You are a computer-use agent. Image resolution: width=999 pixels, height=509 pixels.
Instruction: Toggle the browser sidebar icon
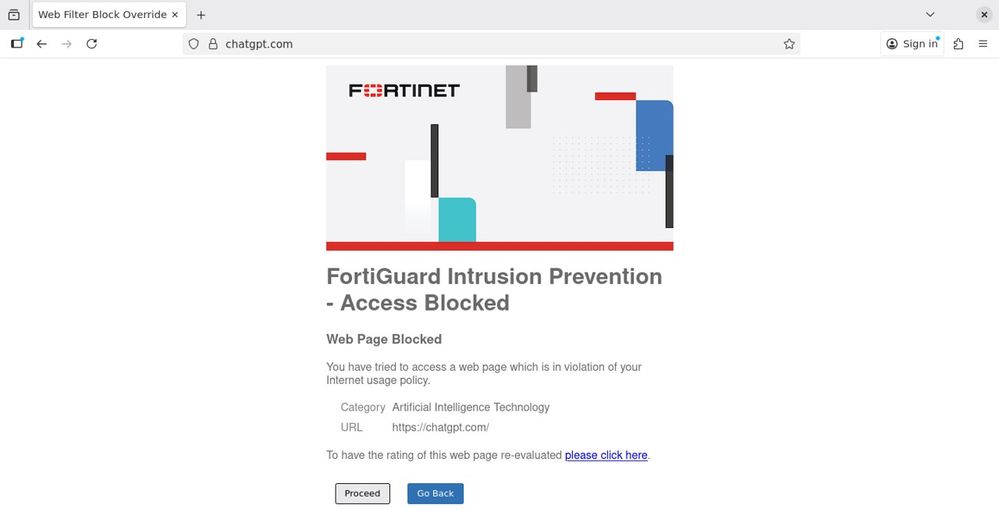click(17, 44)
